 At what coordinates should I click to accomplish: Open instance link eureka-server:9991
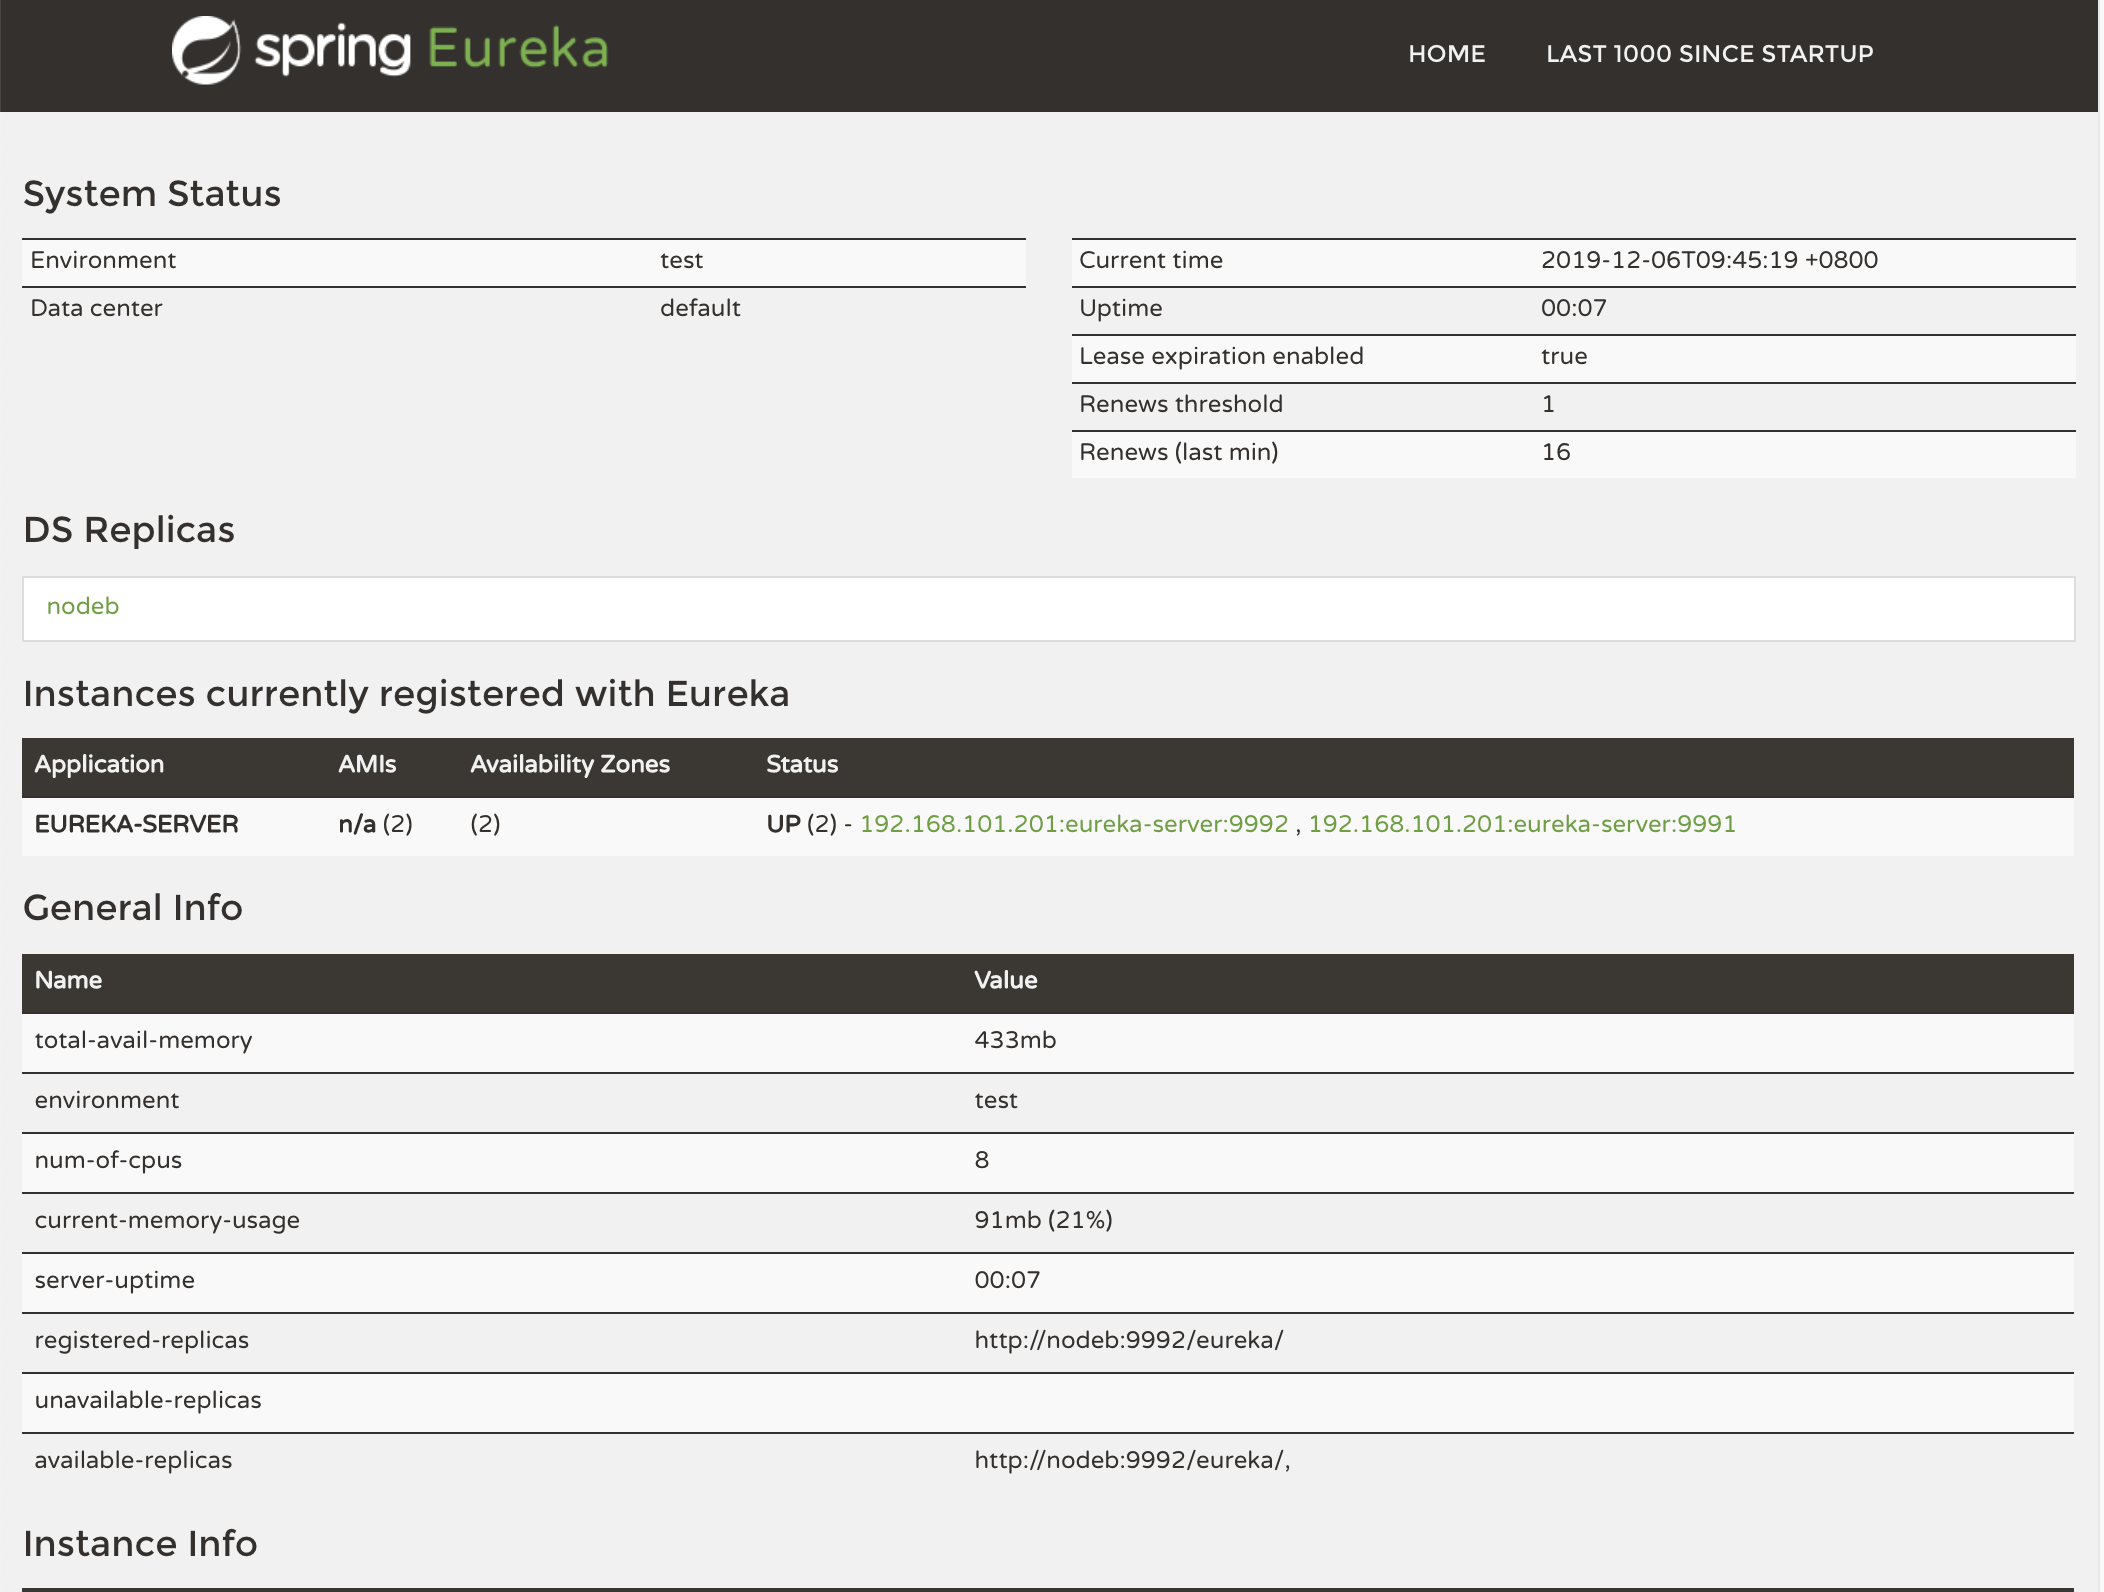point(1522,824)
